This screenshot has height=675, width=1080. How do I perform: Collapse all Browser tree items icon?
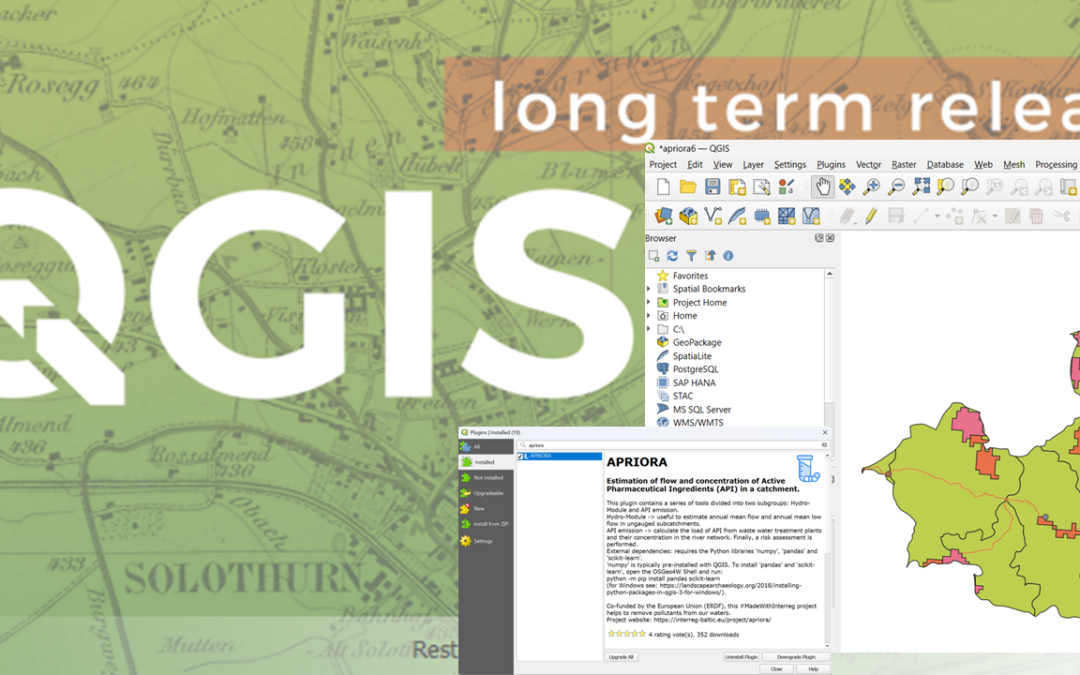[x=709, y=256]
